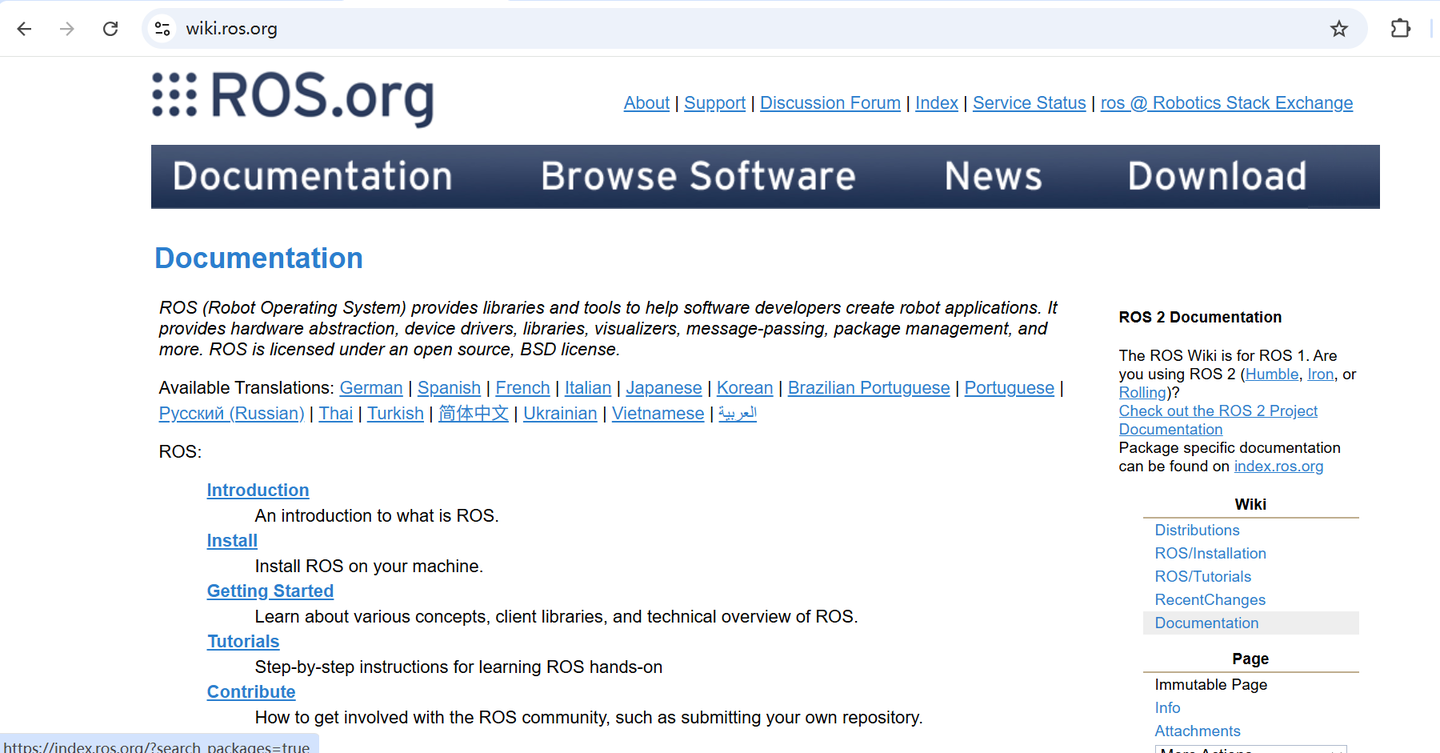This screenshot has height=753, width=1440.
Task: Open the Index link in header
Action: click(937, 103)
